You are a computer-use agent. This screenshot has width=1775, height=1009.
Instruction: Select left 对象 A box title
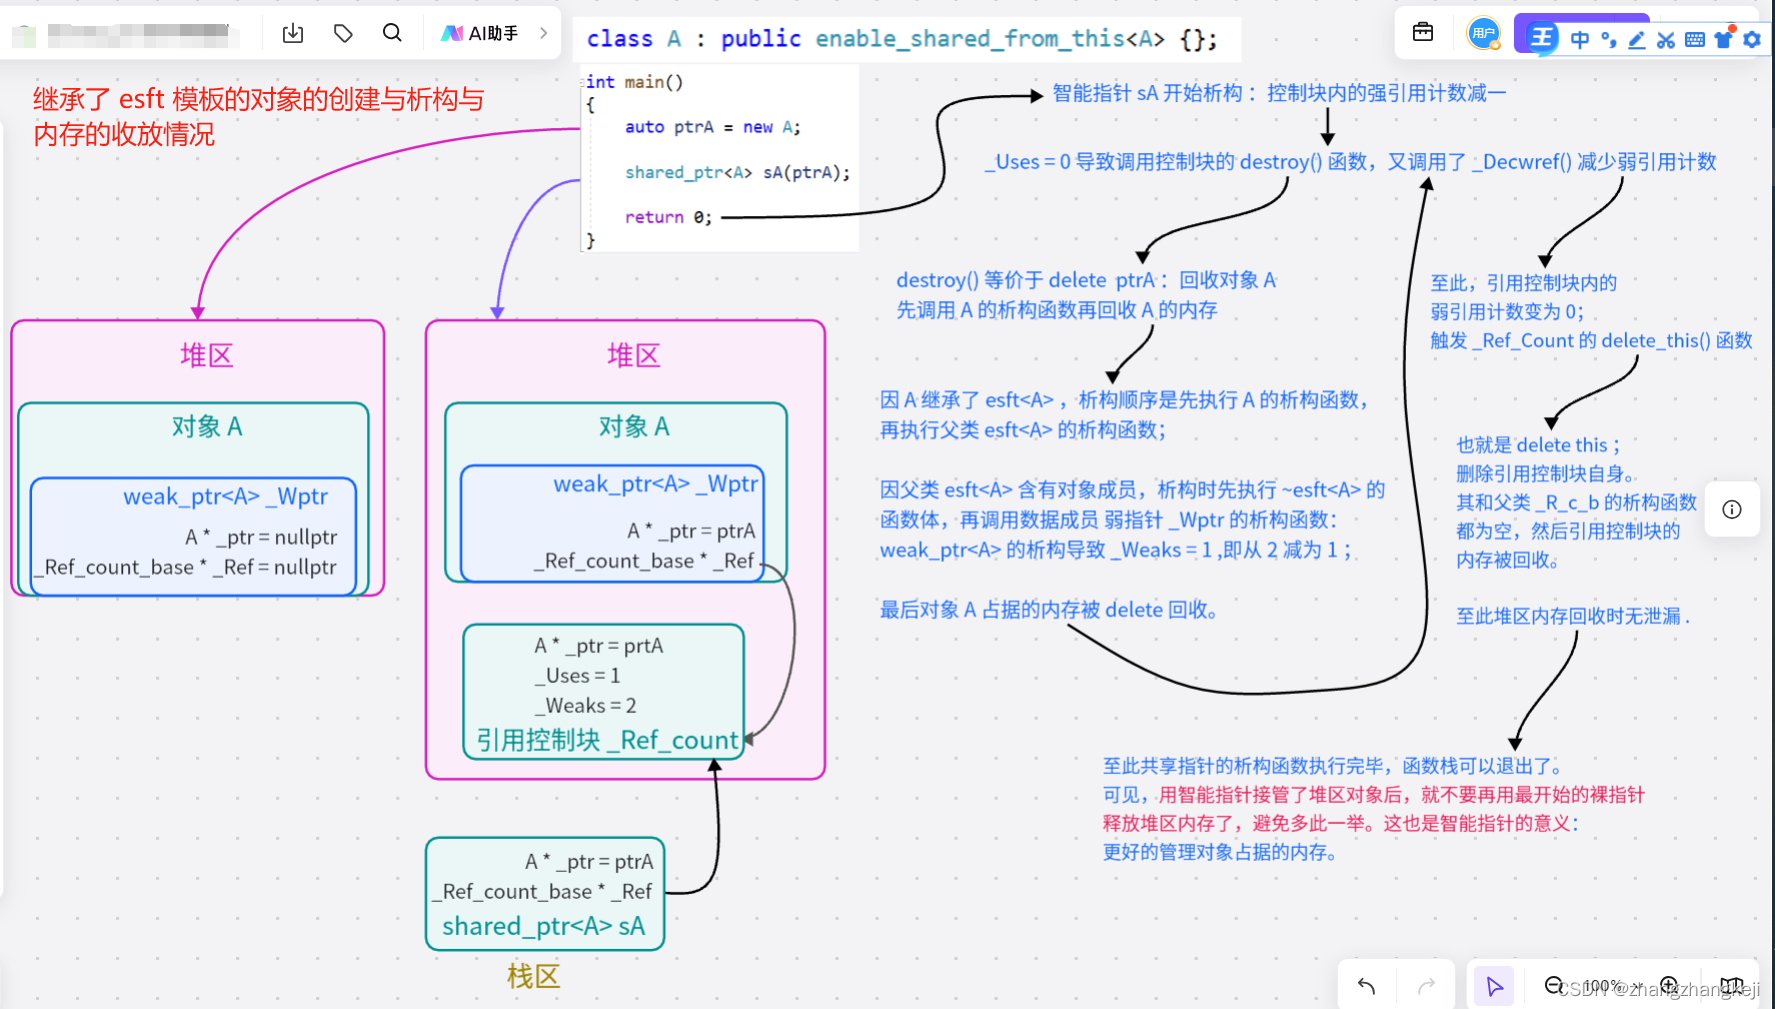click(206, 427)
